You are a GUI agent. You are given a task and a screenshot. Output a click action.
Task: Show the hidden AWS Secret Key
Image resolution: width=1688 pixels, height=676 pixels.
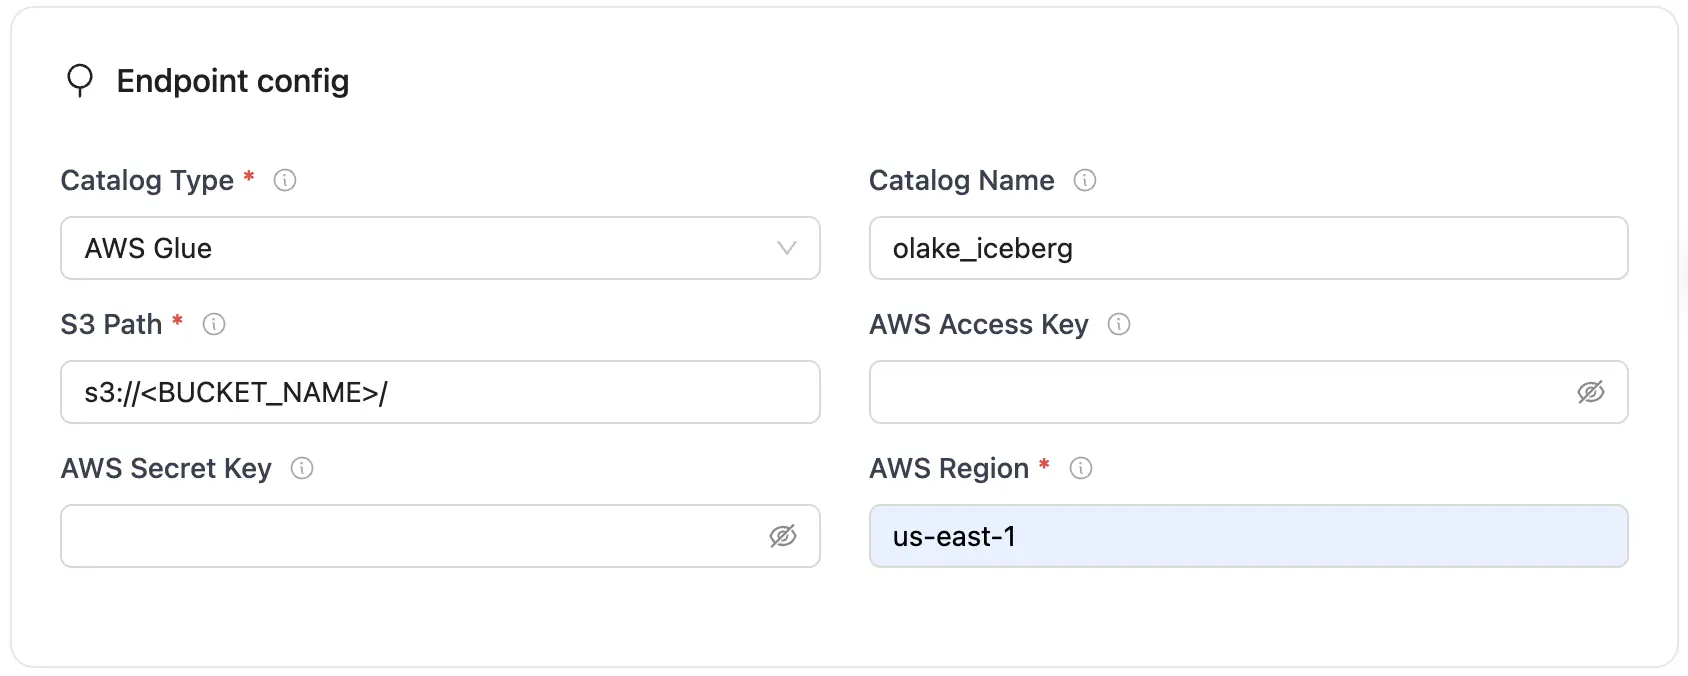tap(784, 536)
